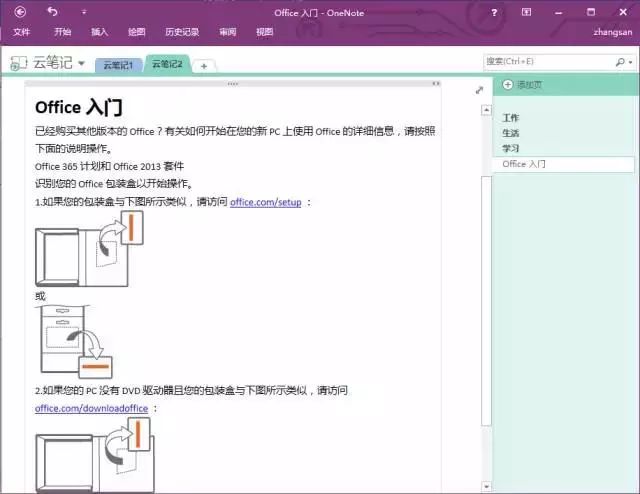Switch to the 开始 ribbon tab

(x=62, y=32)
